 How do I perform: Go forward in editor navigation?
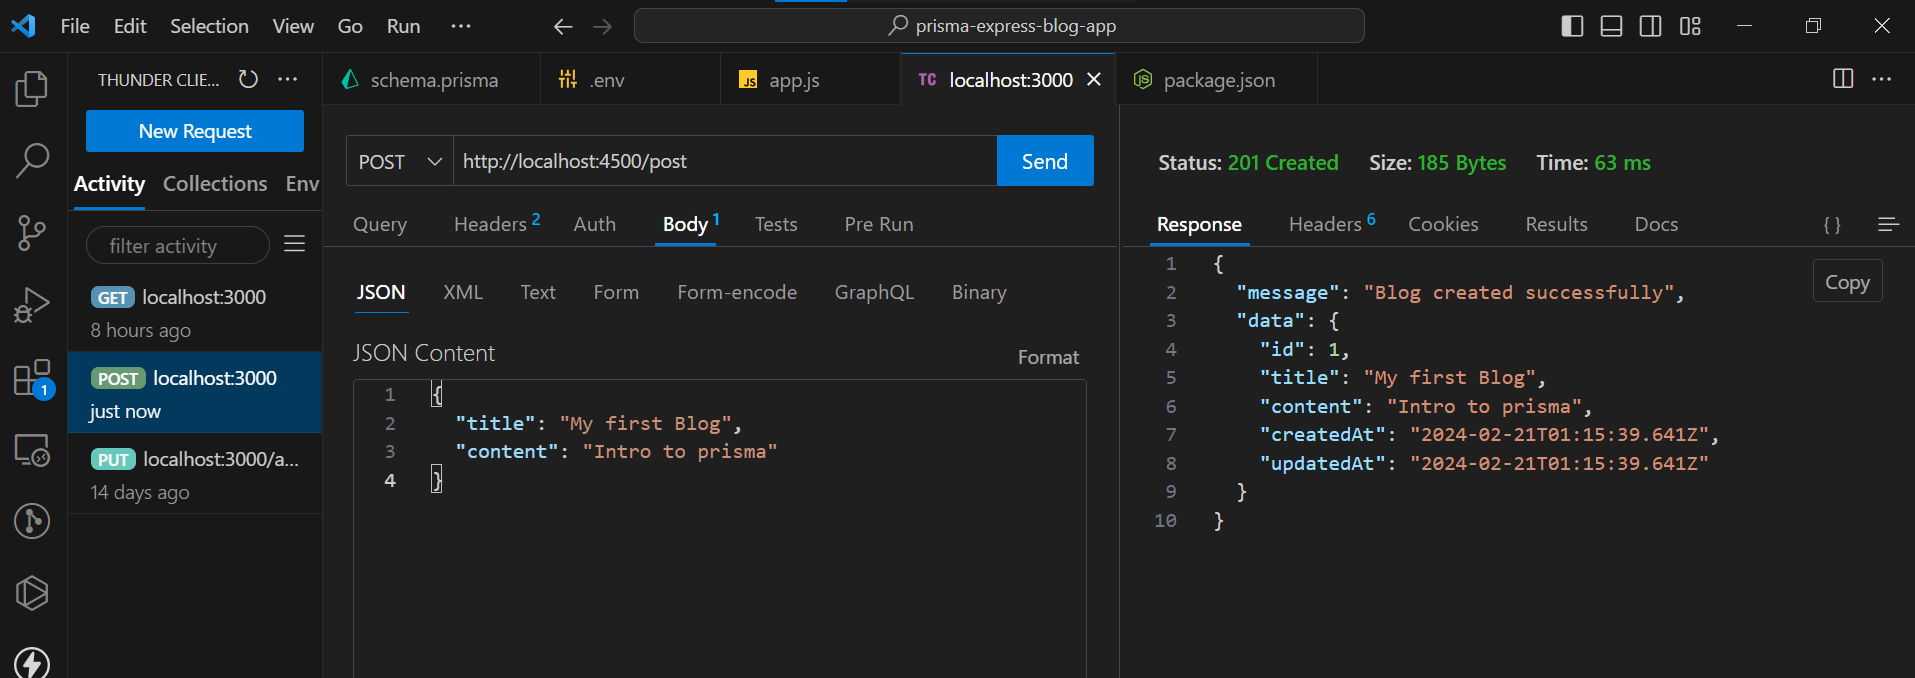coord(602,26)
